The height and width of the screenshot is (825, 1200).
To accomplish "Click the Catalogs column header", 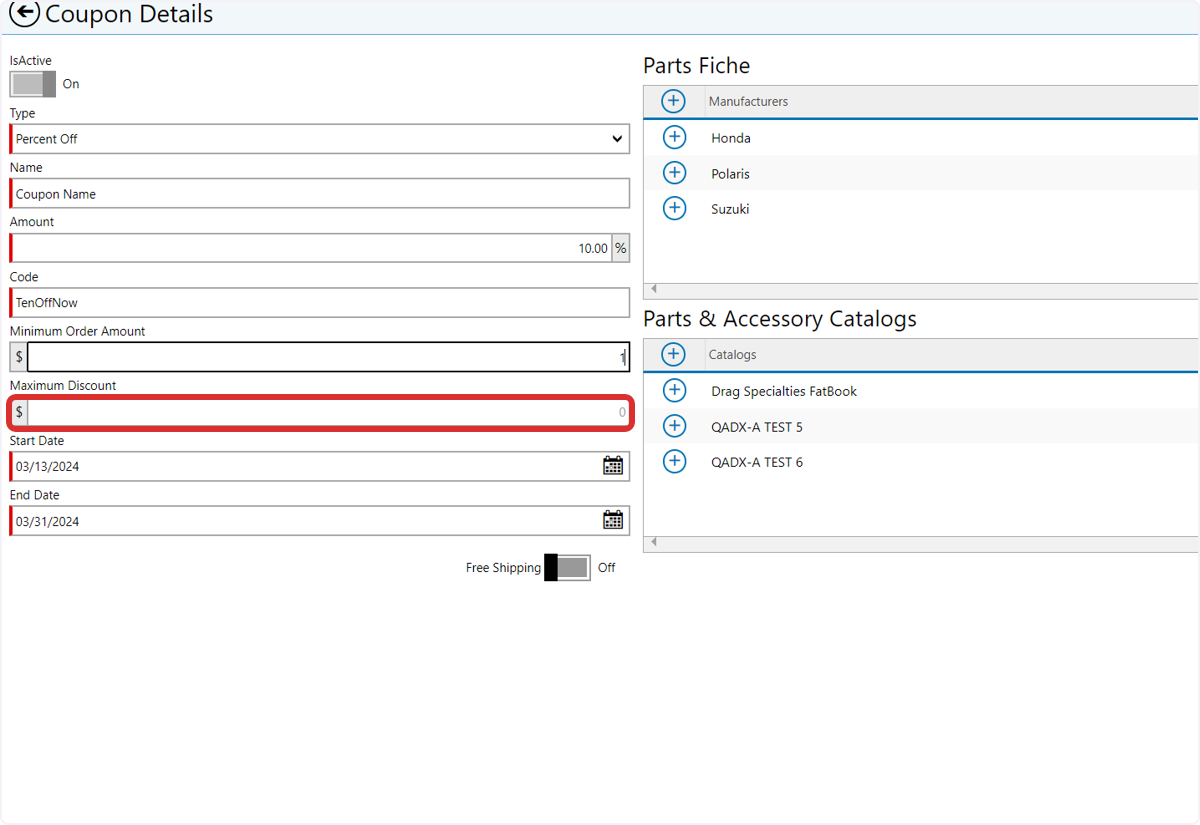I will point(732,354).
